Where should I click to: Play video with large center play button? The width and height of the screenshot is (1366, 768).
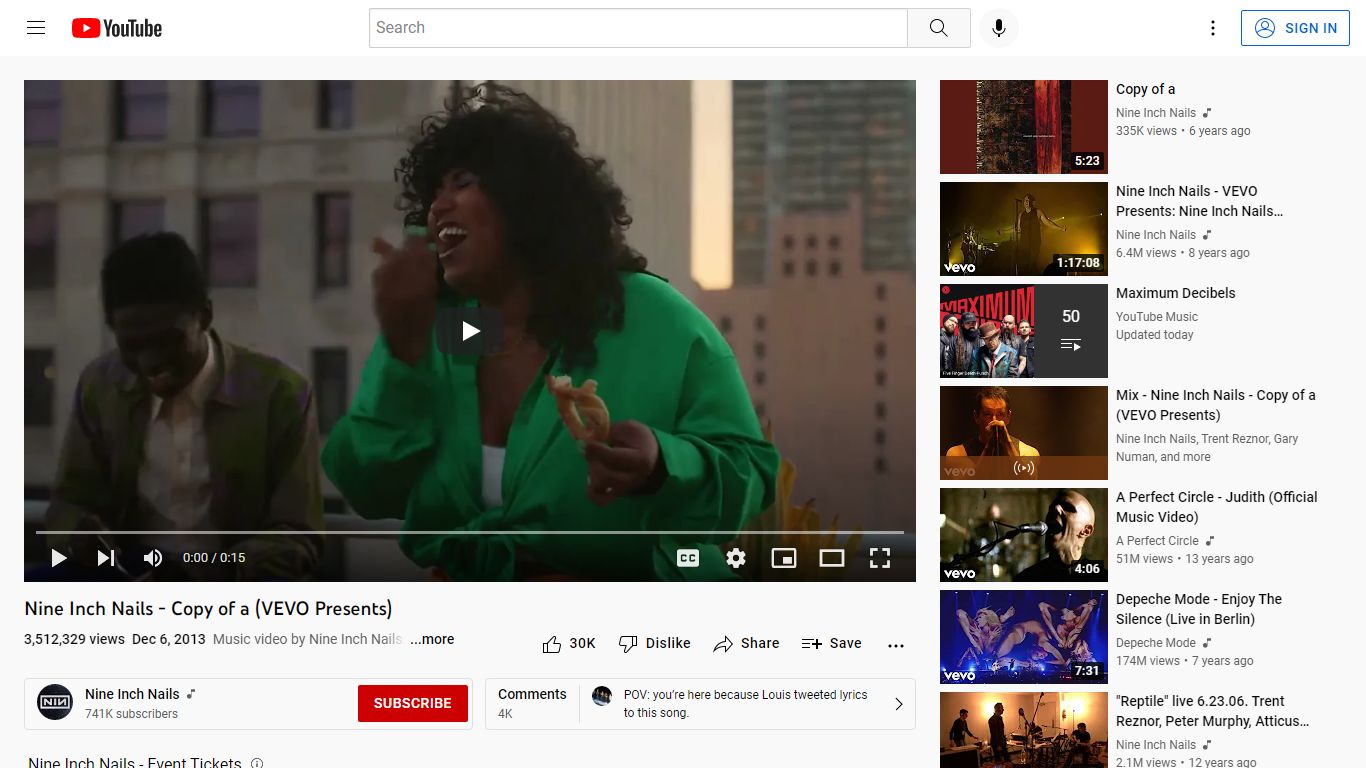pos(470,331)
